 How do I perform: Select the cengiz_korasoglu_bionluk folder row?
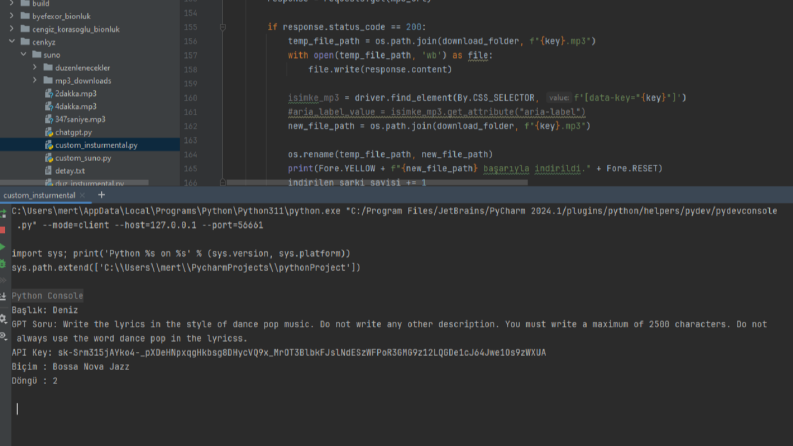click(90, 29)
